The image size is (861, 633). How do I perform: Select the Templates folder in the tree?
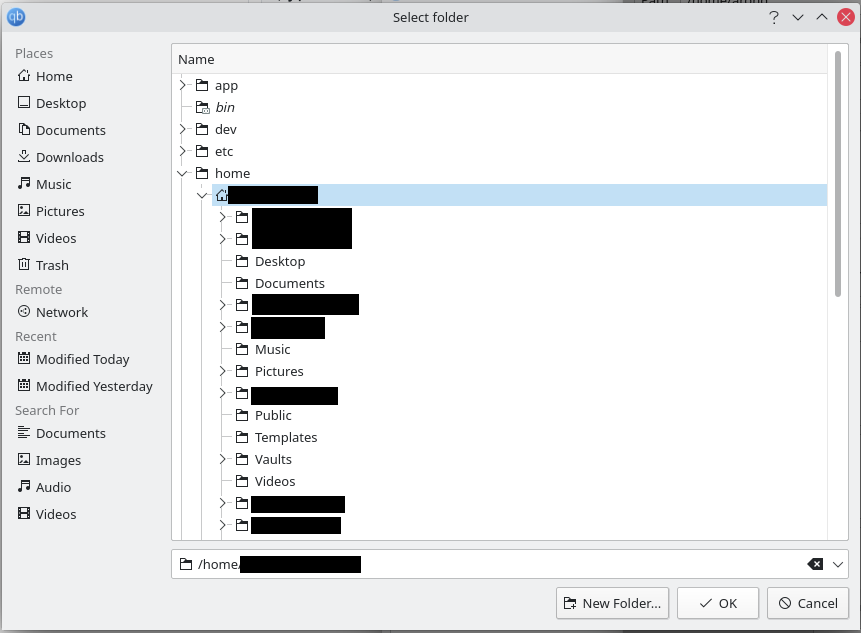(x=285, y=437)
